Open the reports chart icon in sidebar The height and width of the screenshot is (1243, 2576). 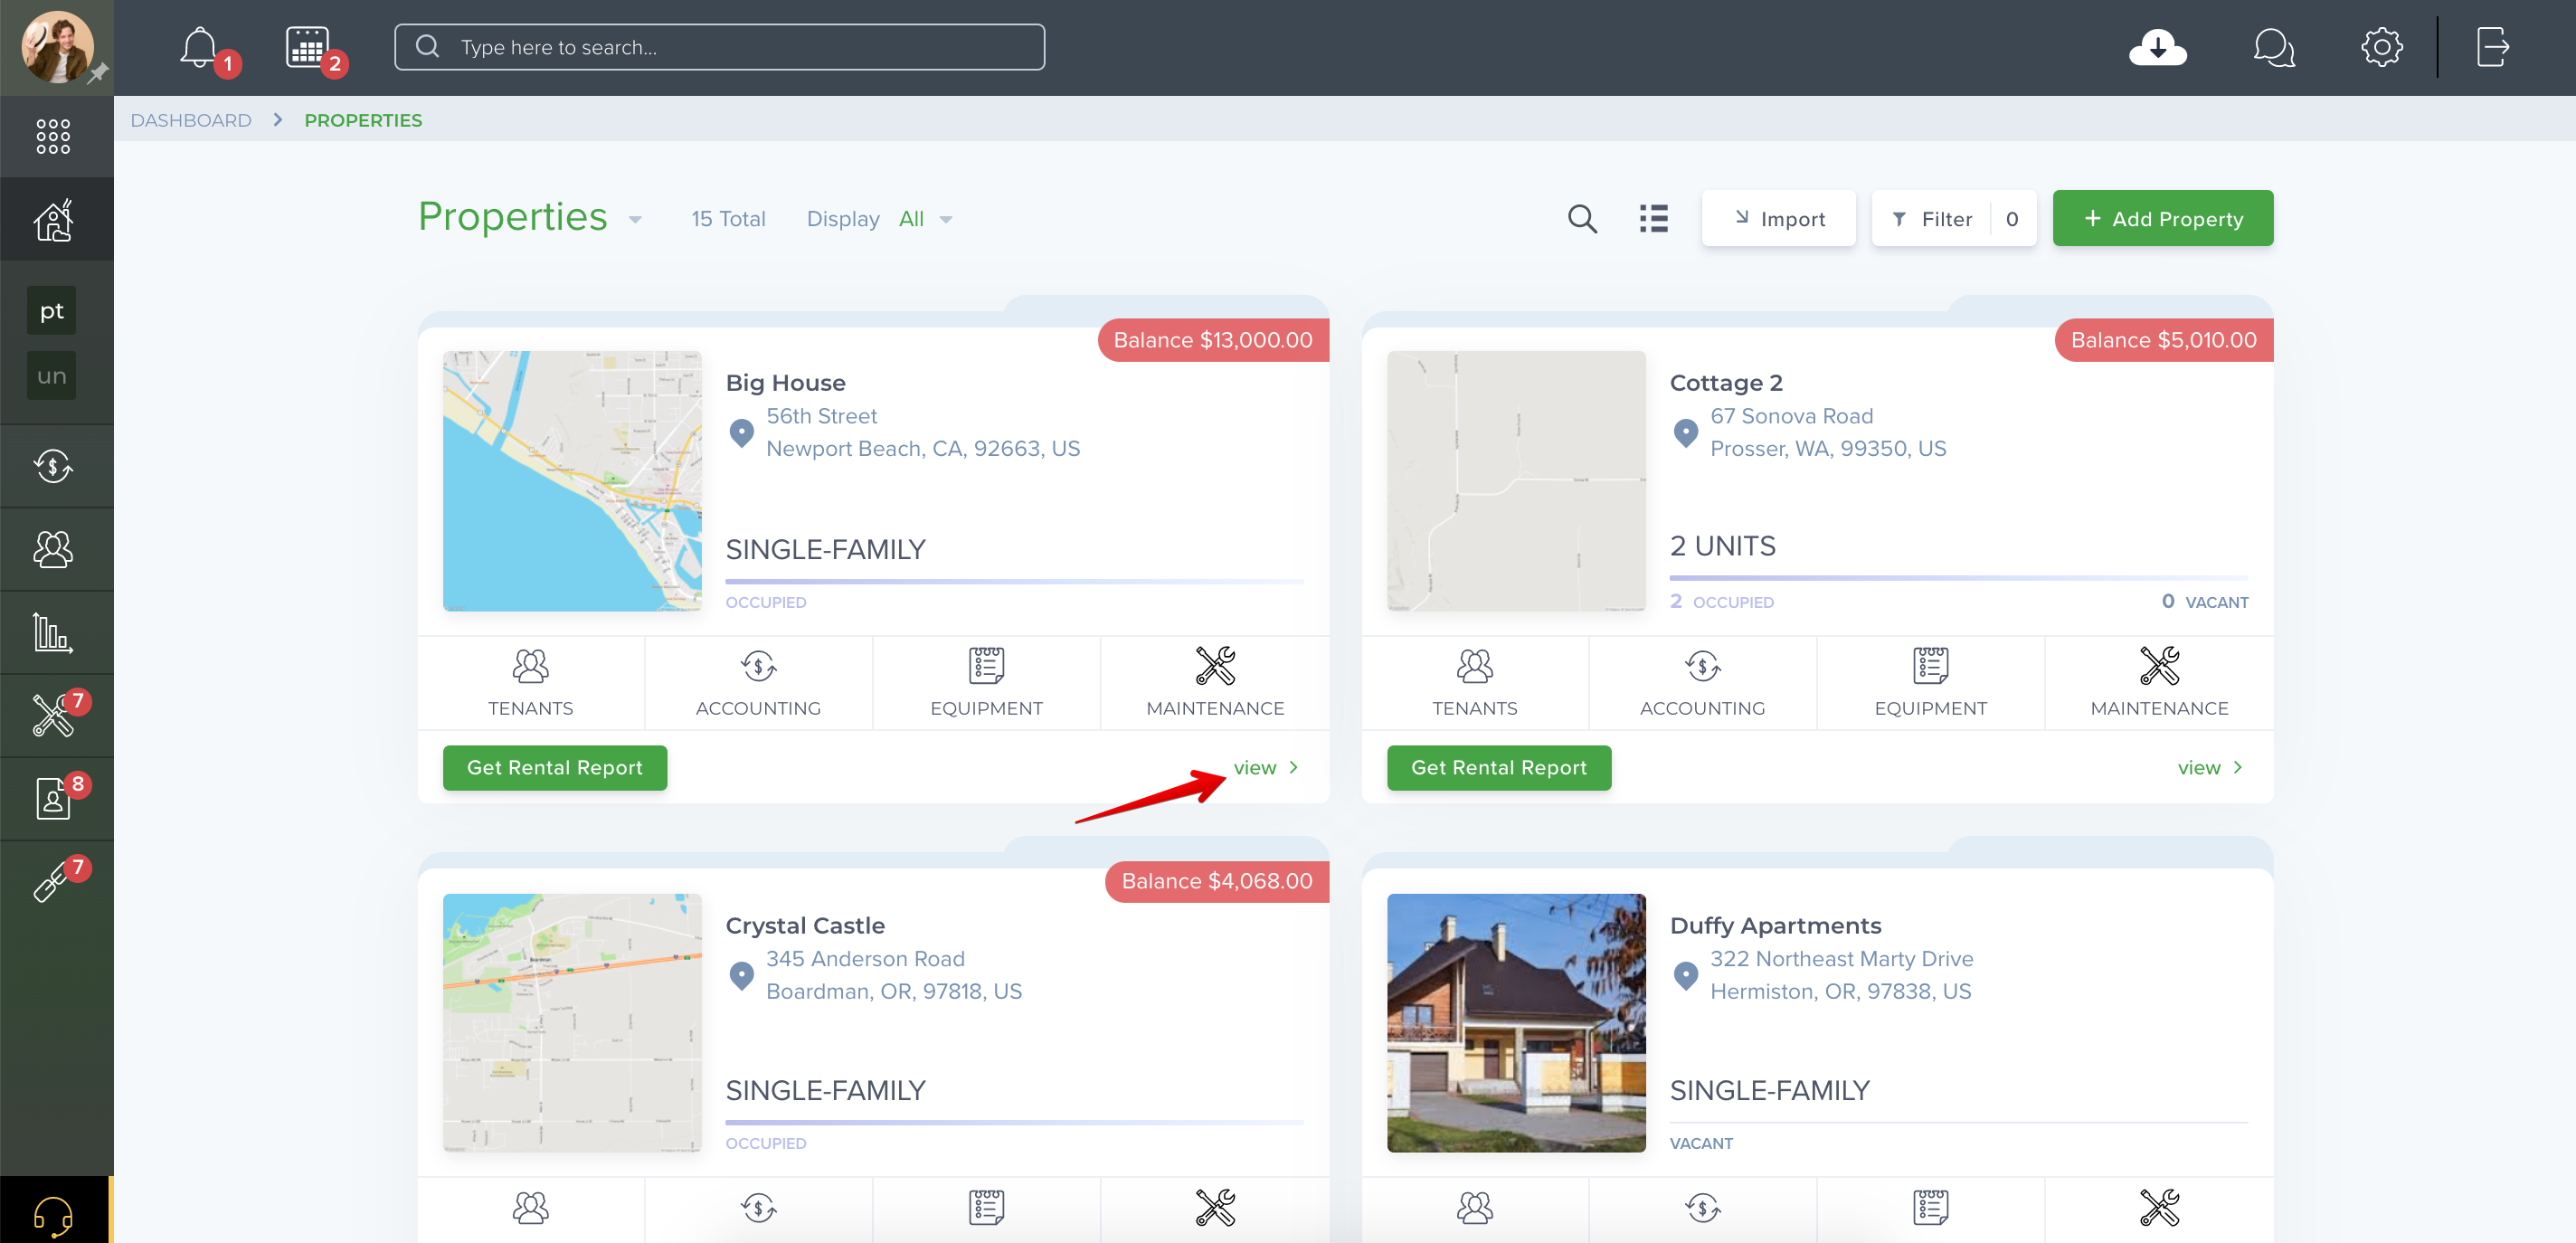tap(54, 632)
